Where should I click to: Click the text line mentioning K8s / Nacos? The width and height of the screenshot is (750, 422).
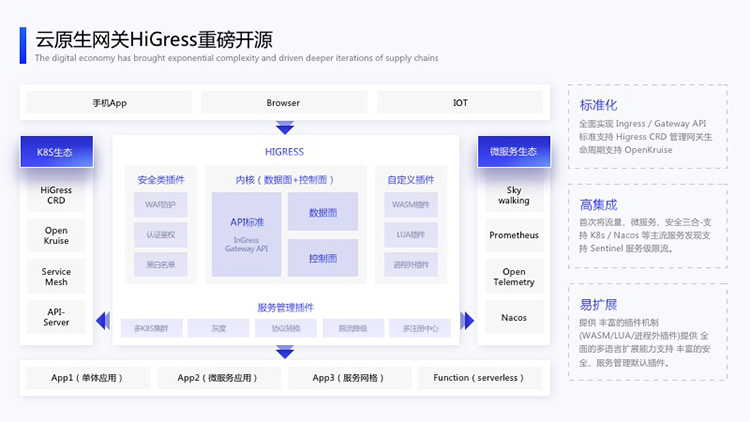[644, 235]
